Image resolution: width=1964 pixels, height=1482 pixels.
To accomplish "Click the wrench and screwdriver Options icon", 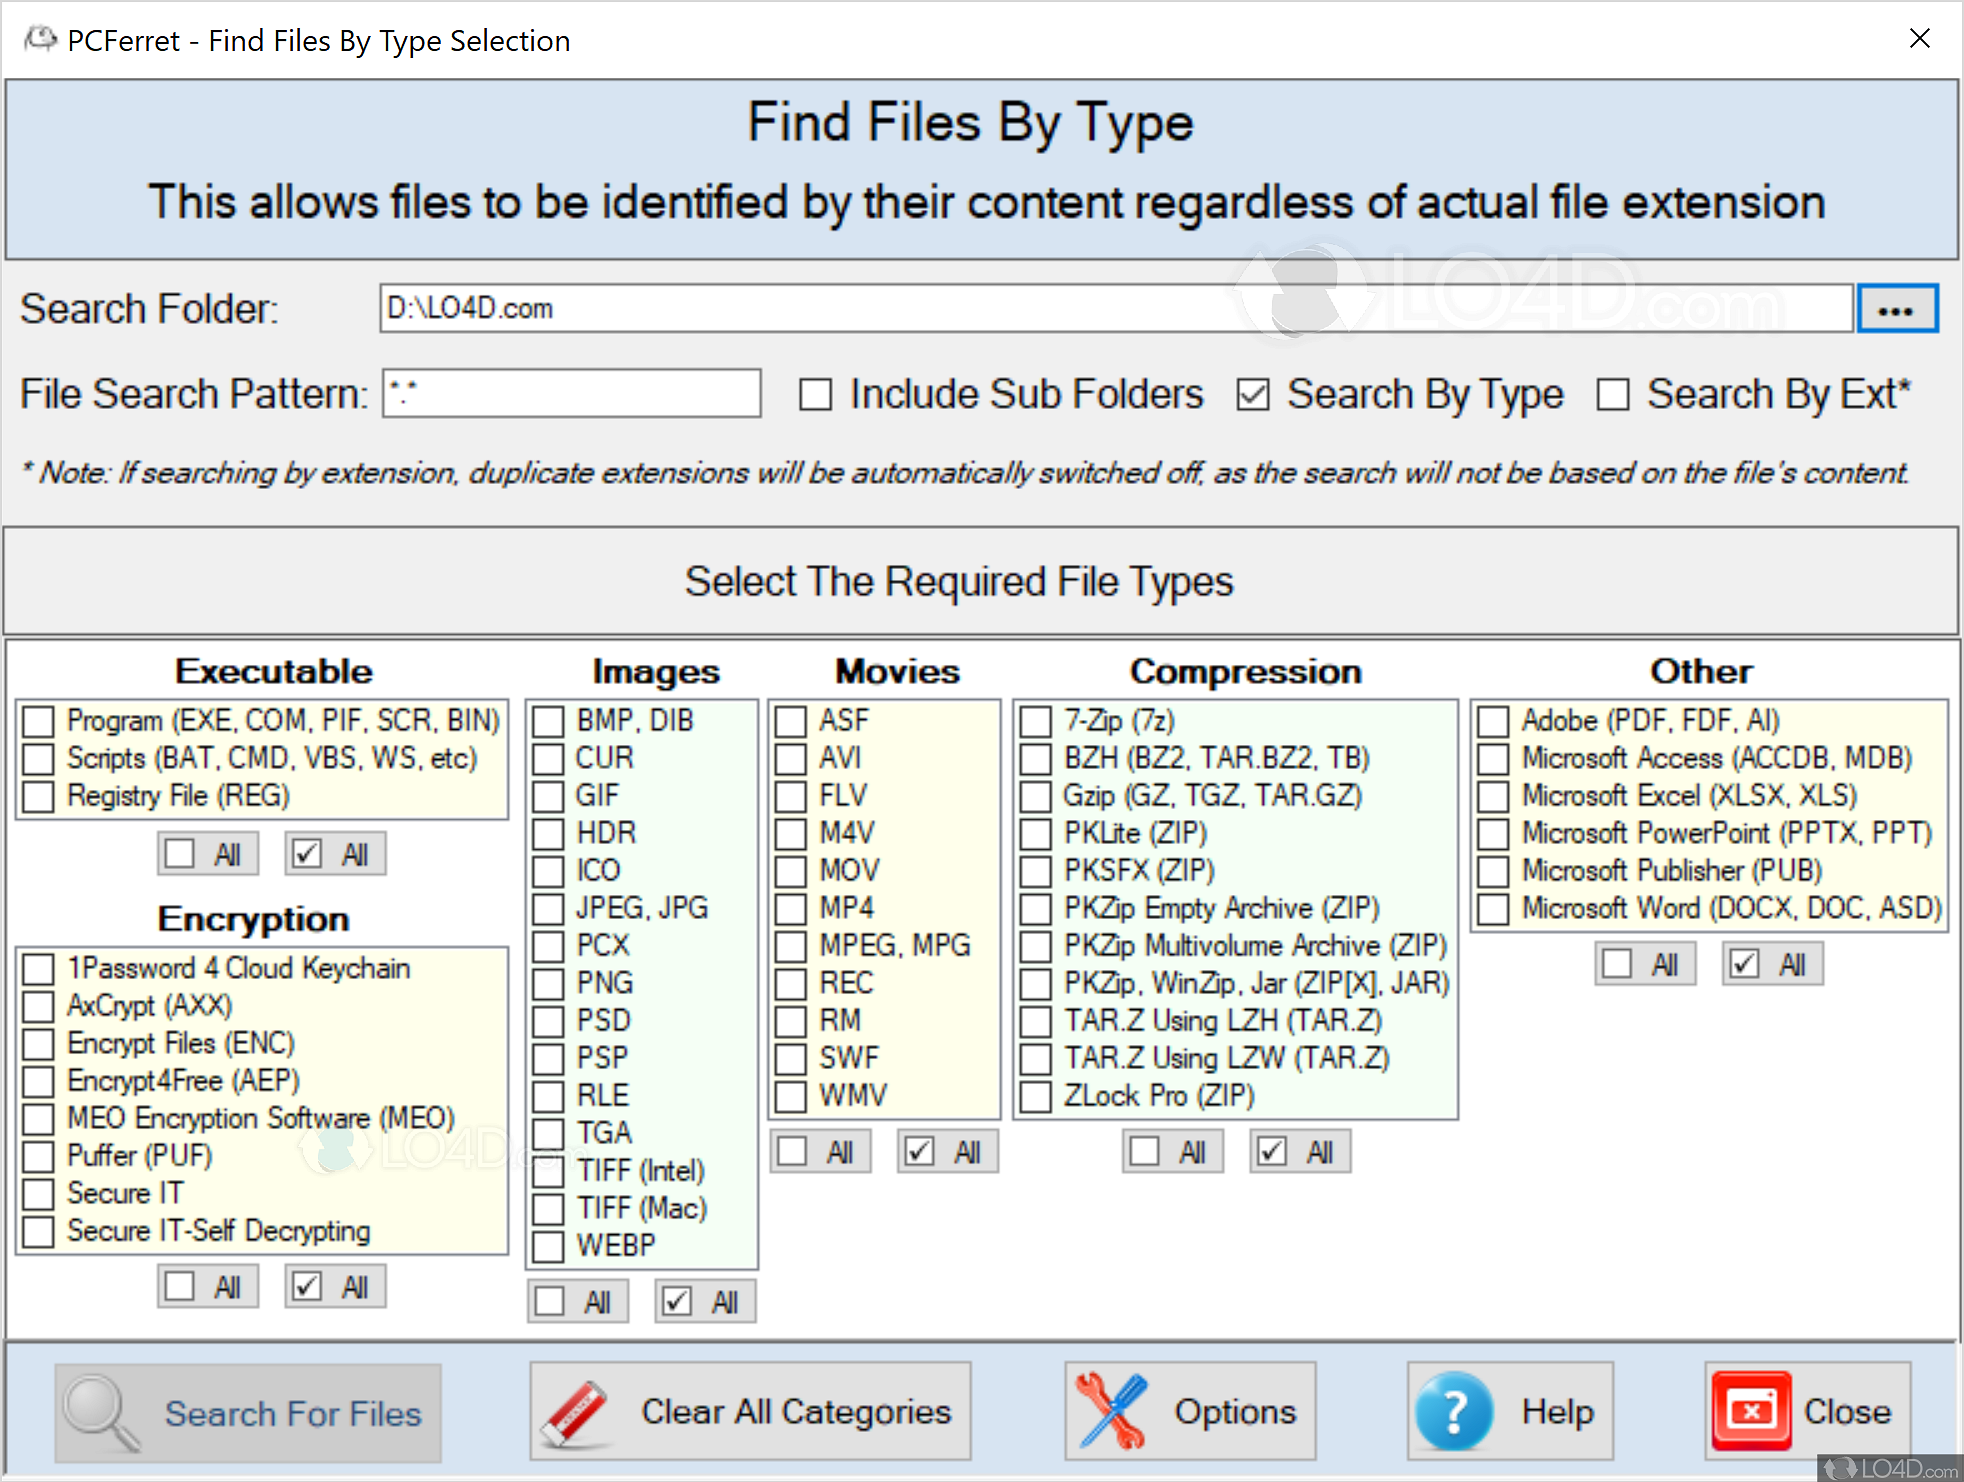I will coord(1111,1412).
